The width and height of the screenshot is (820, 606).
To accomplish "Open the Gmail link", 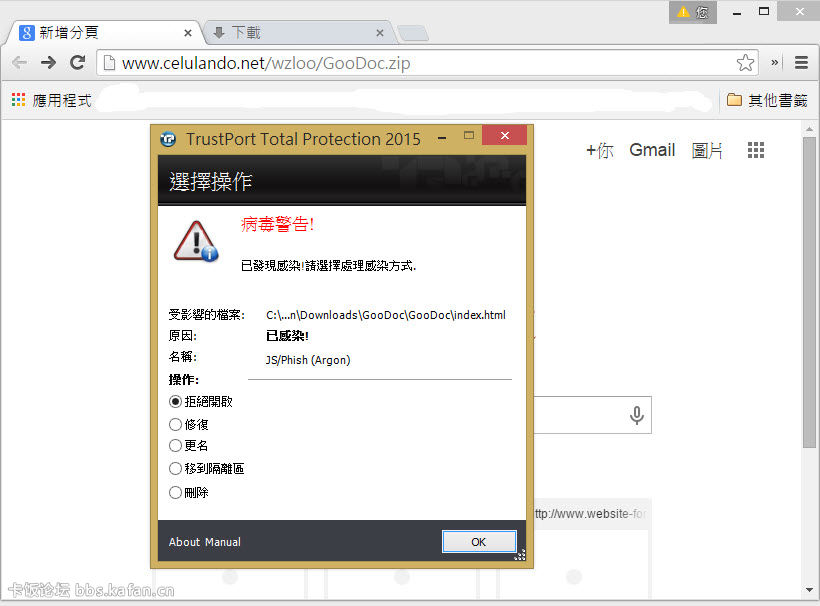I will click(x=652, y=150).
